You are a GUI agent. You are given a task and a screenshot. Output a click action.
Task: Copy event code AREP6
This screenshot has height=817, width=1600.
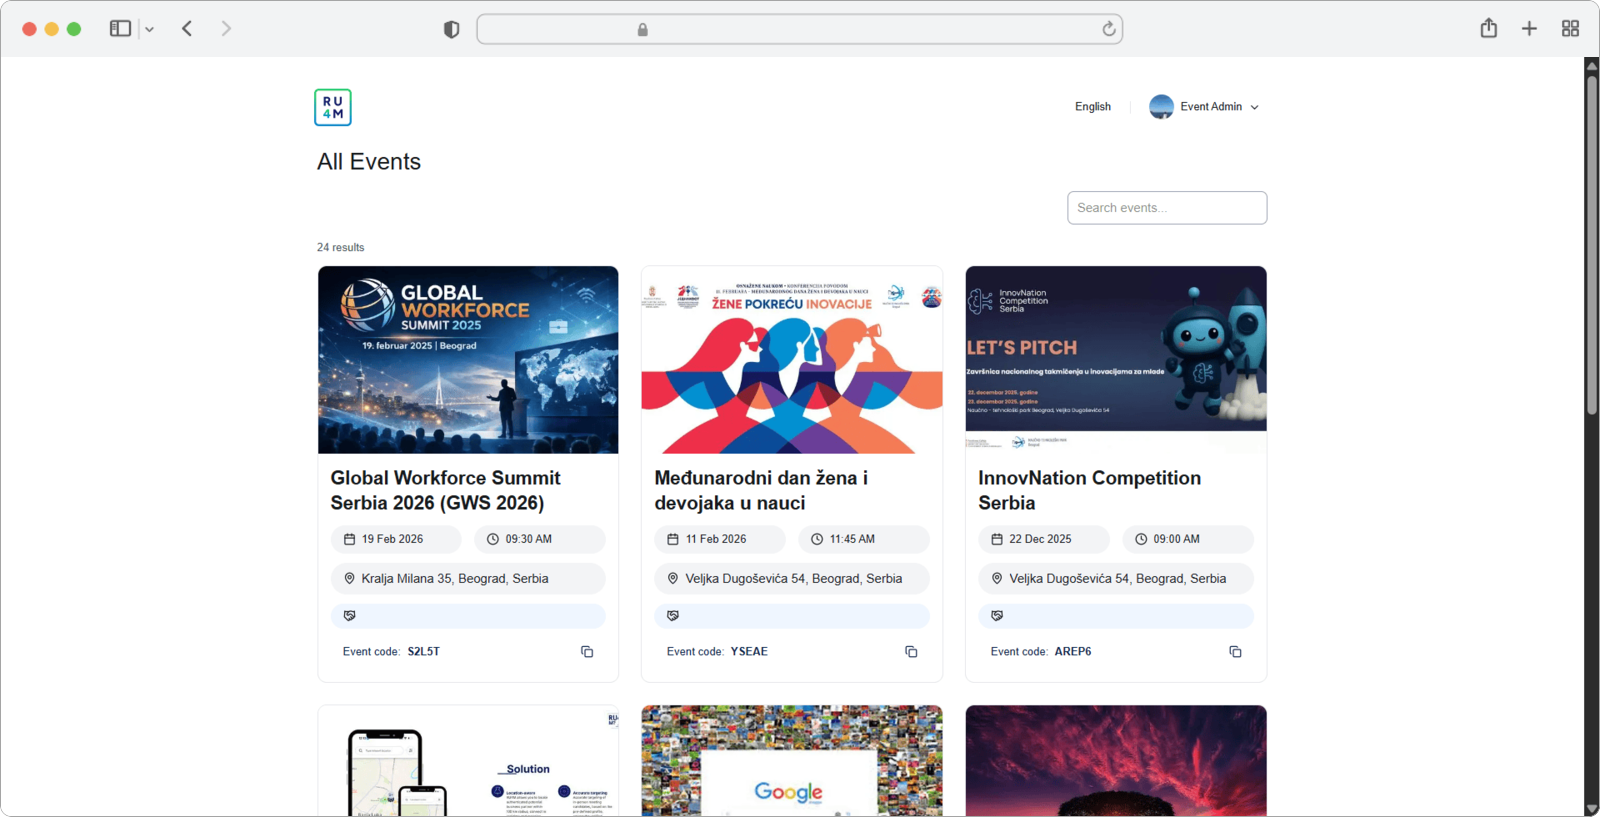point(1235,652)
